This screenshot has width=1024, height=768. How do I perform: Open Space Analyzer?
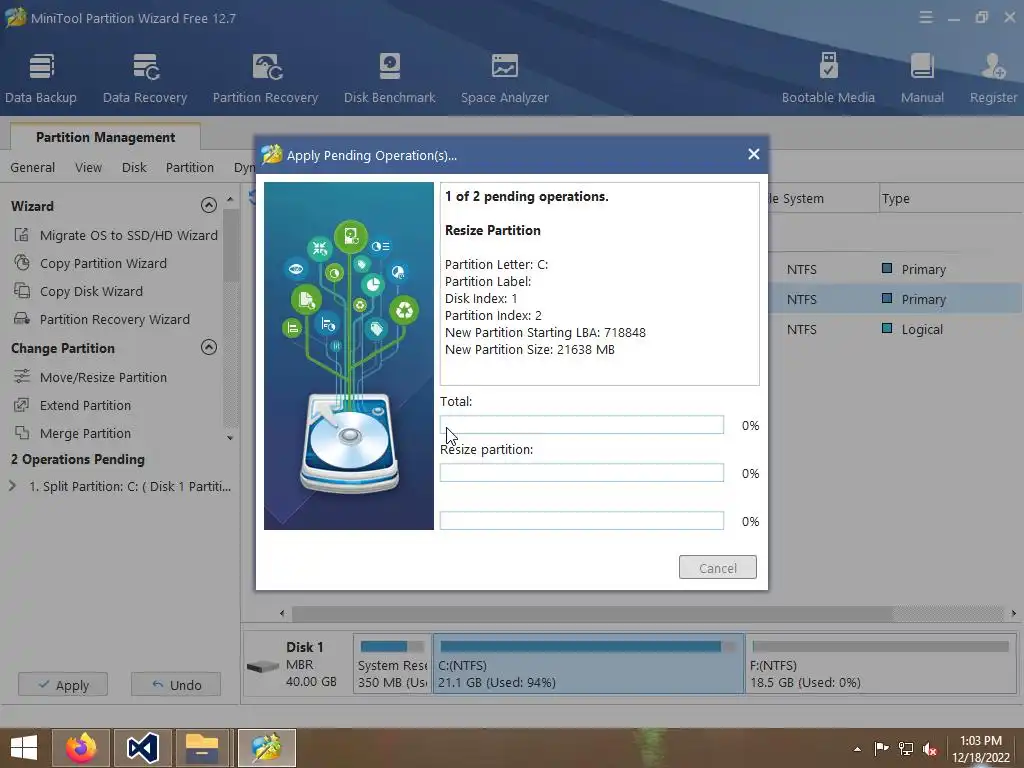tap(504, 78)
